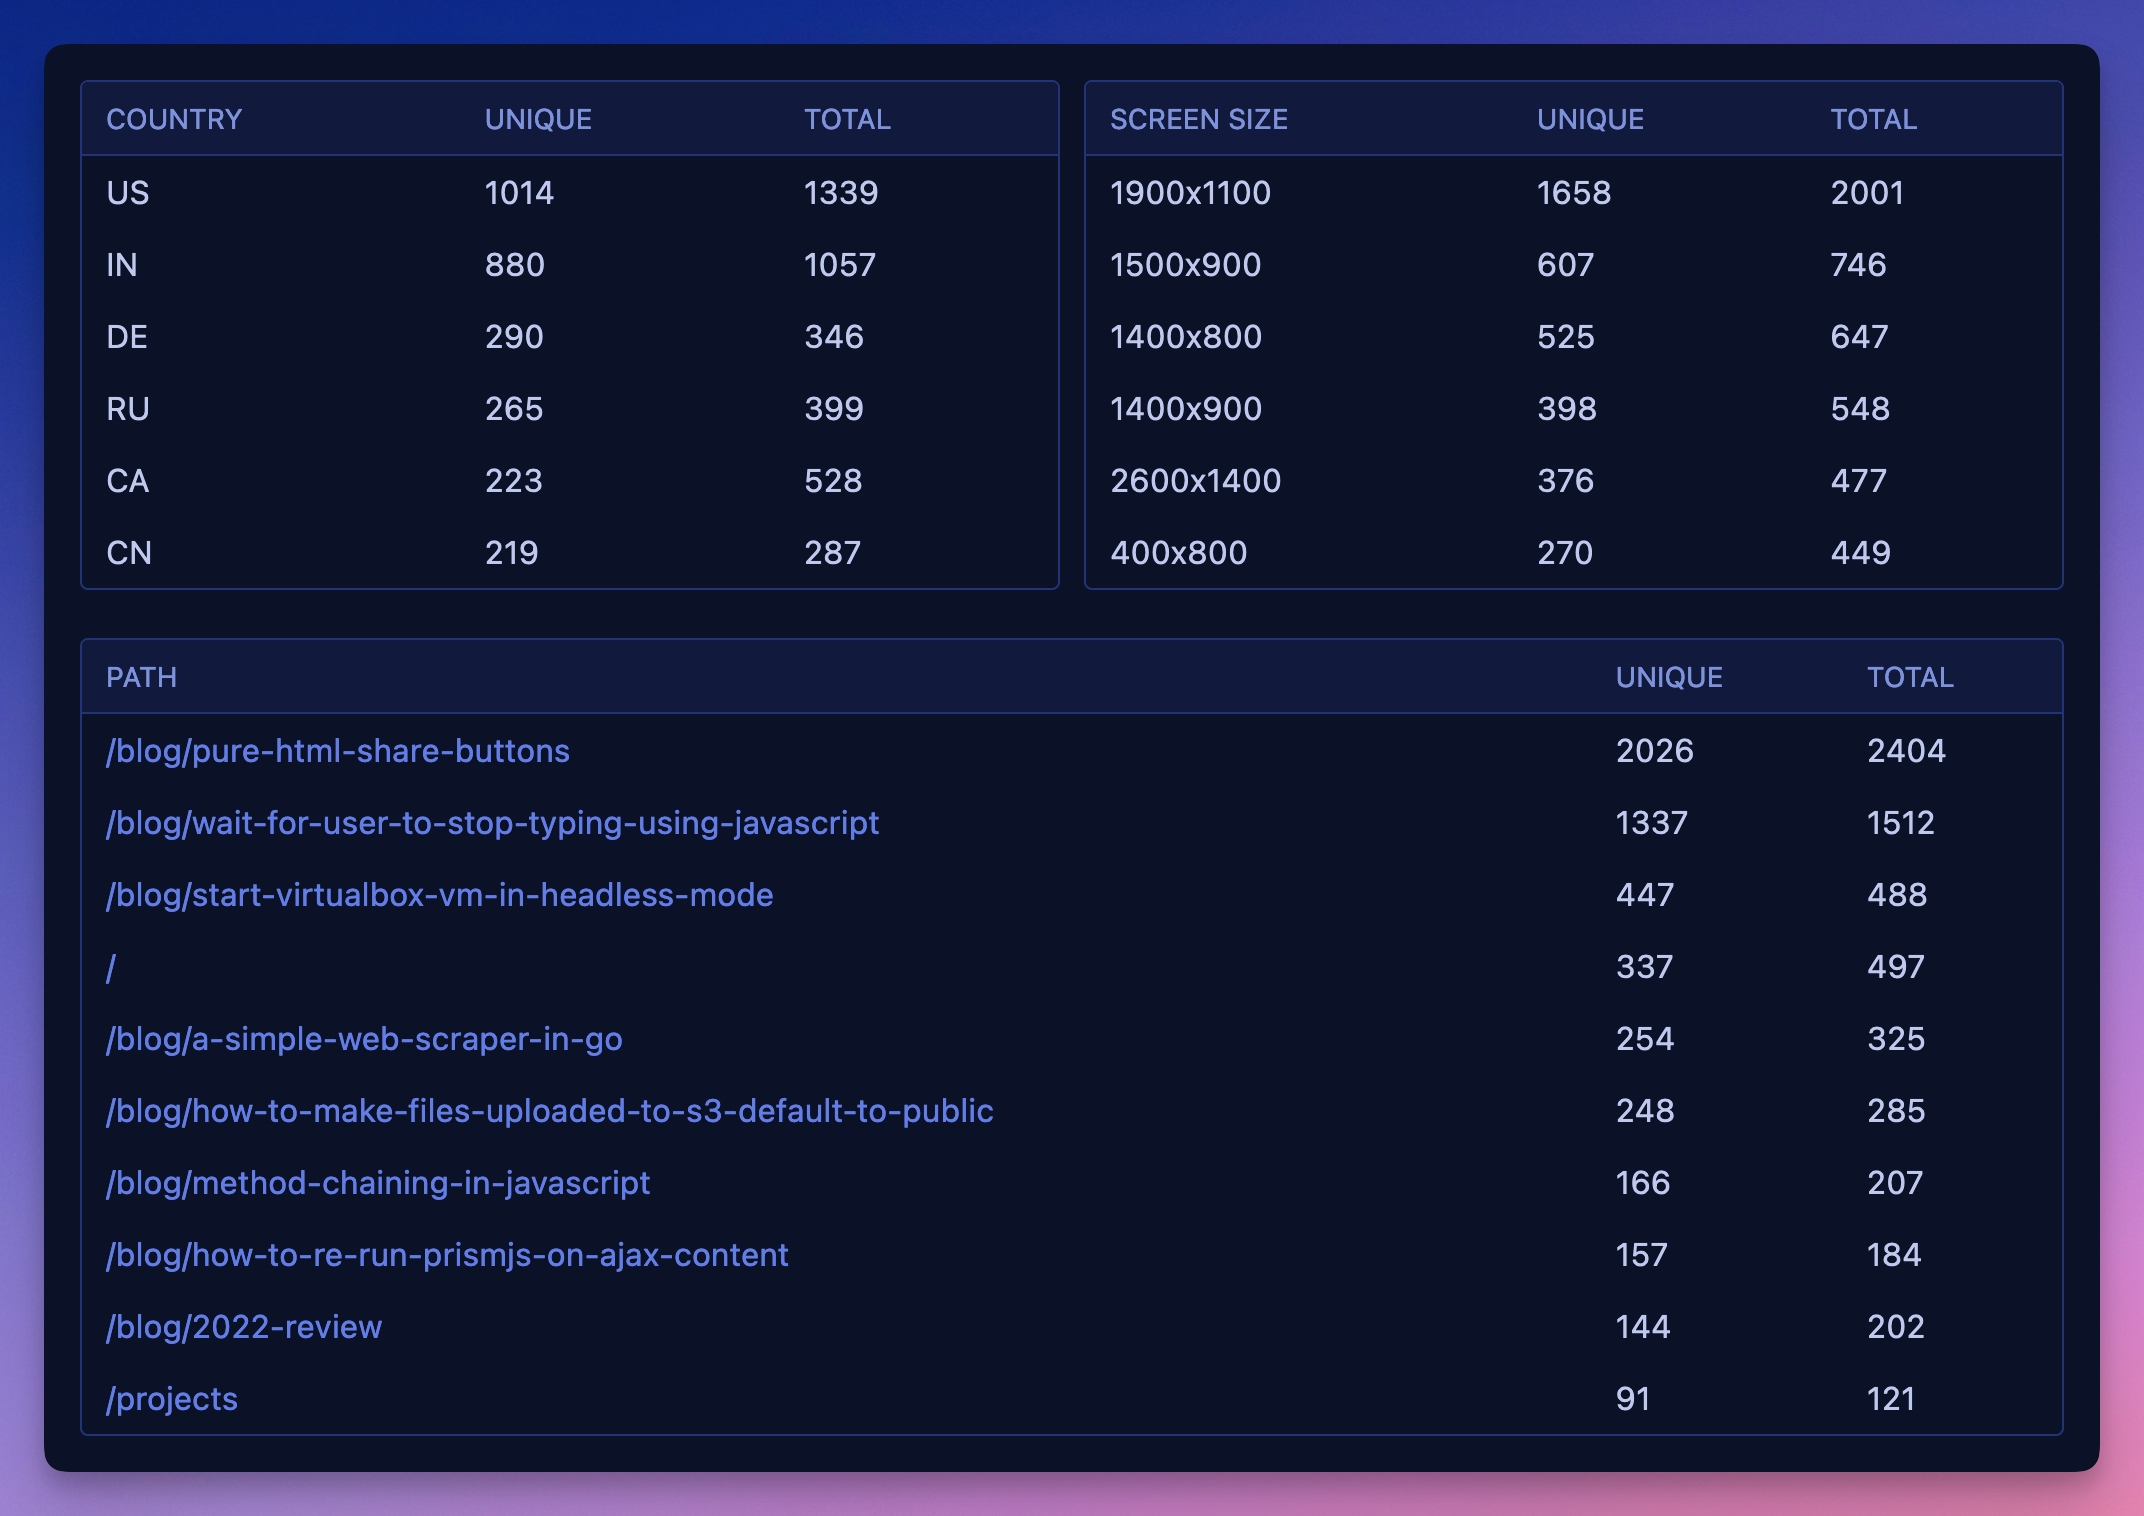Select the IN country row label
This screenshot has width=2144, height=1516.
[122, 264]
